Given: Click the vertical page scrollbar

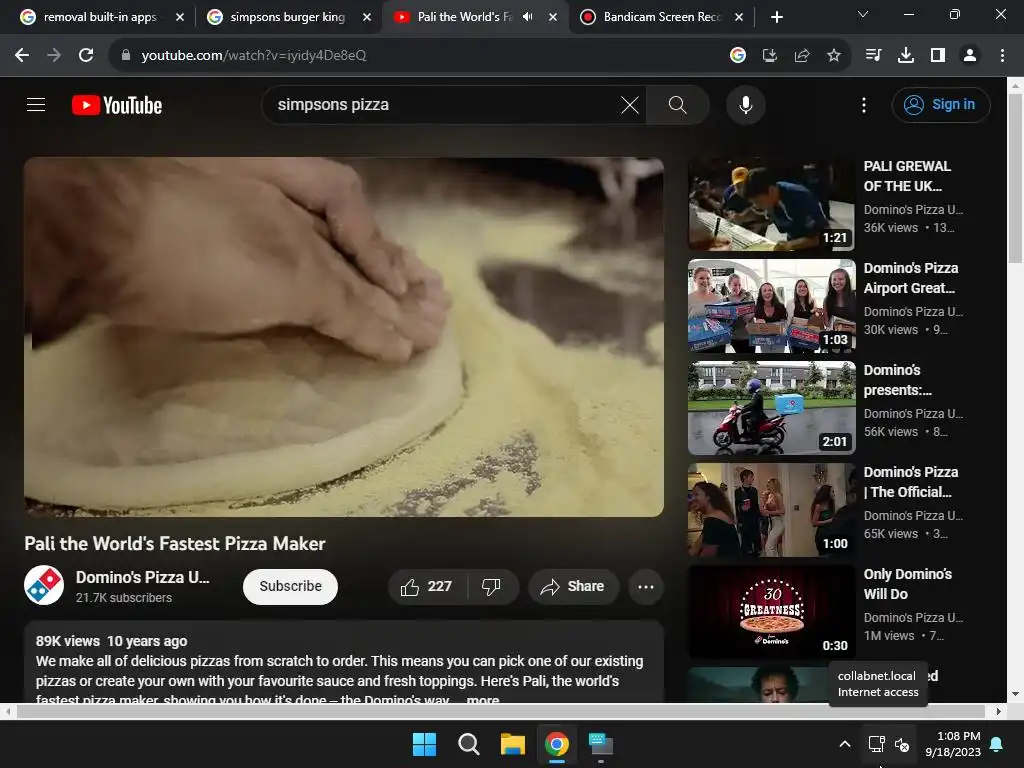Looking at the screenshot, I should click(x=1015, y=178).
